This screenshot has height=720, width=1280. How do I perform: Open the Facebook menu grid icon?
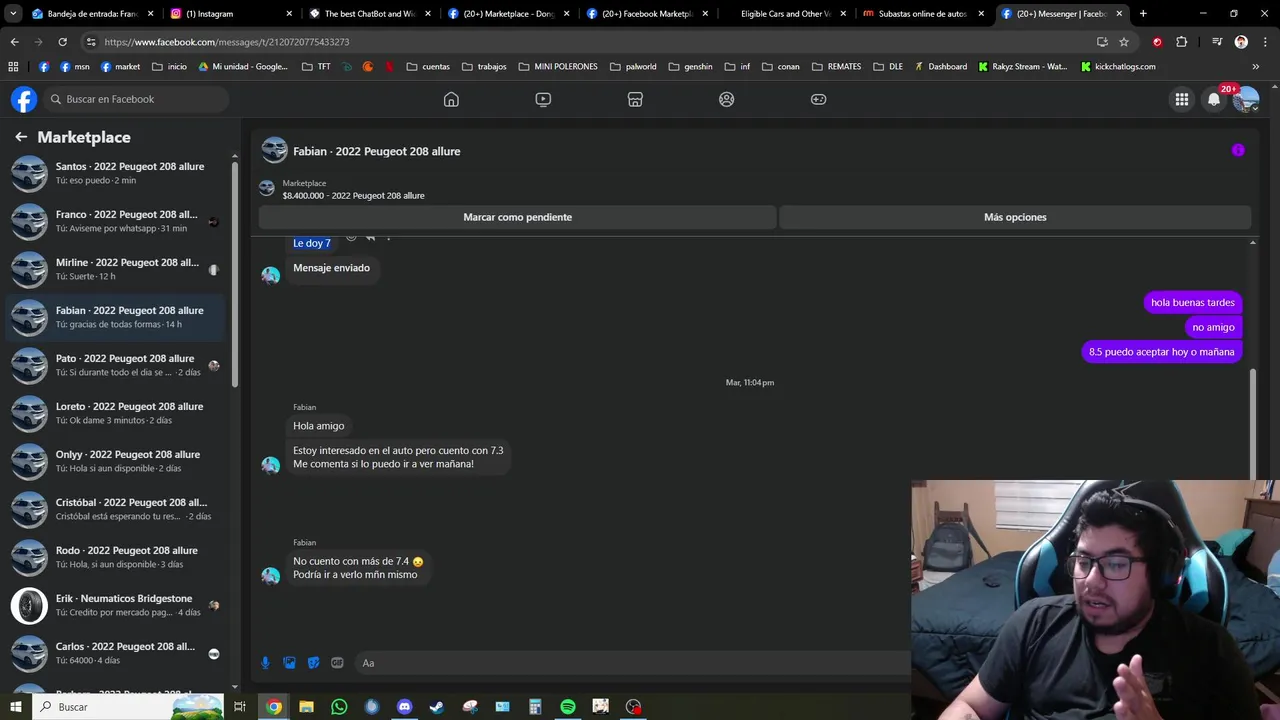click(1182, 99)
